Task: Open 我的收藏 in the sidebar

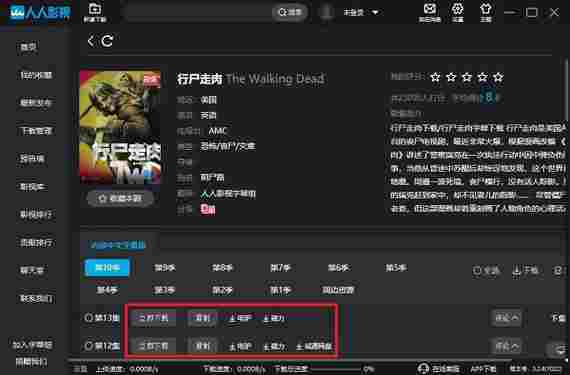Action: click(x=36, y=75)
